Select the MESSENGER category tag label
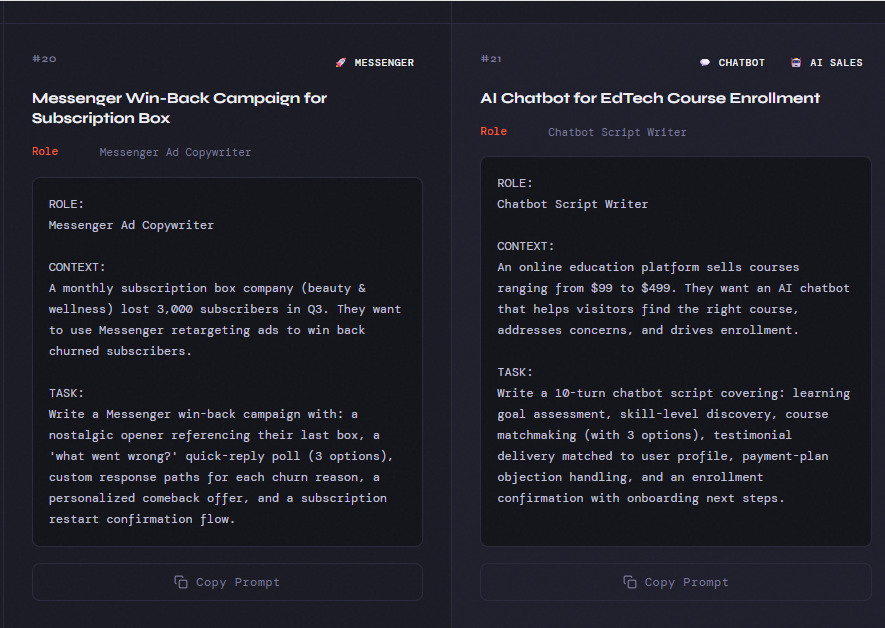 tap(384, 63)
